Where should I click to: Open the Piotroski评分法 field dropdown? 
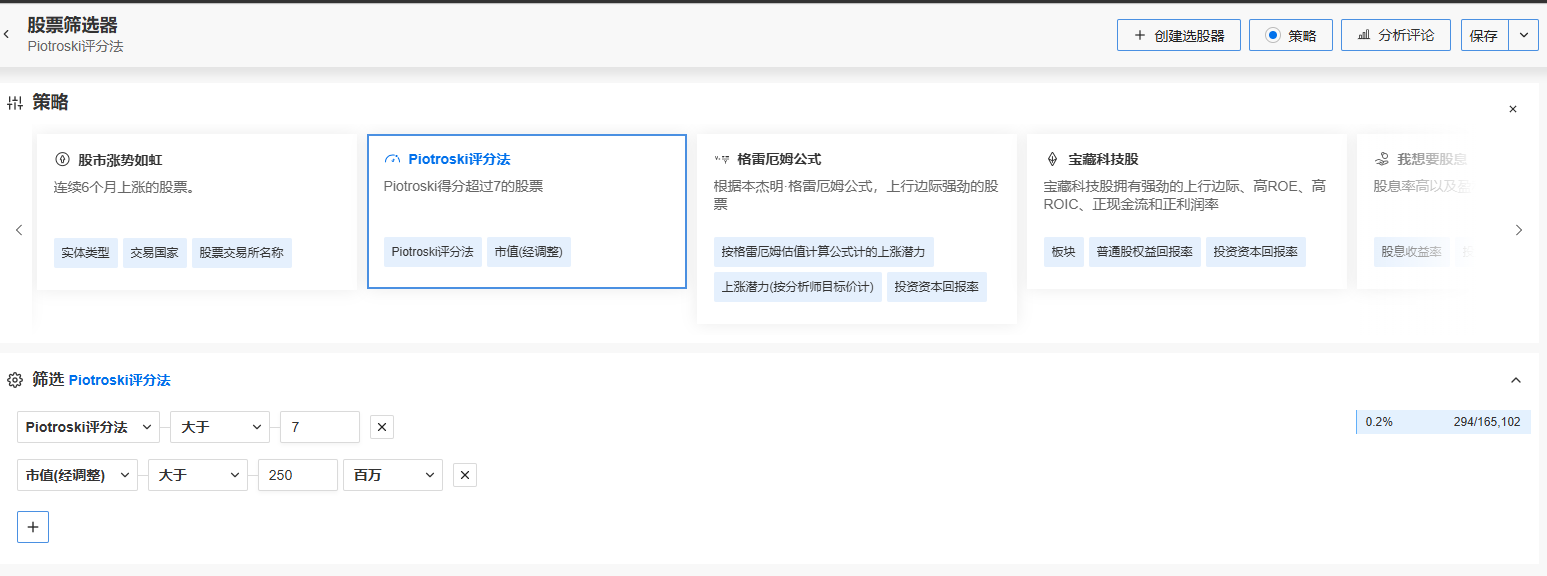click(x=88, y=427)
